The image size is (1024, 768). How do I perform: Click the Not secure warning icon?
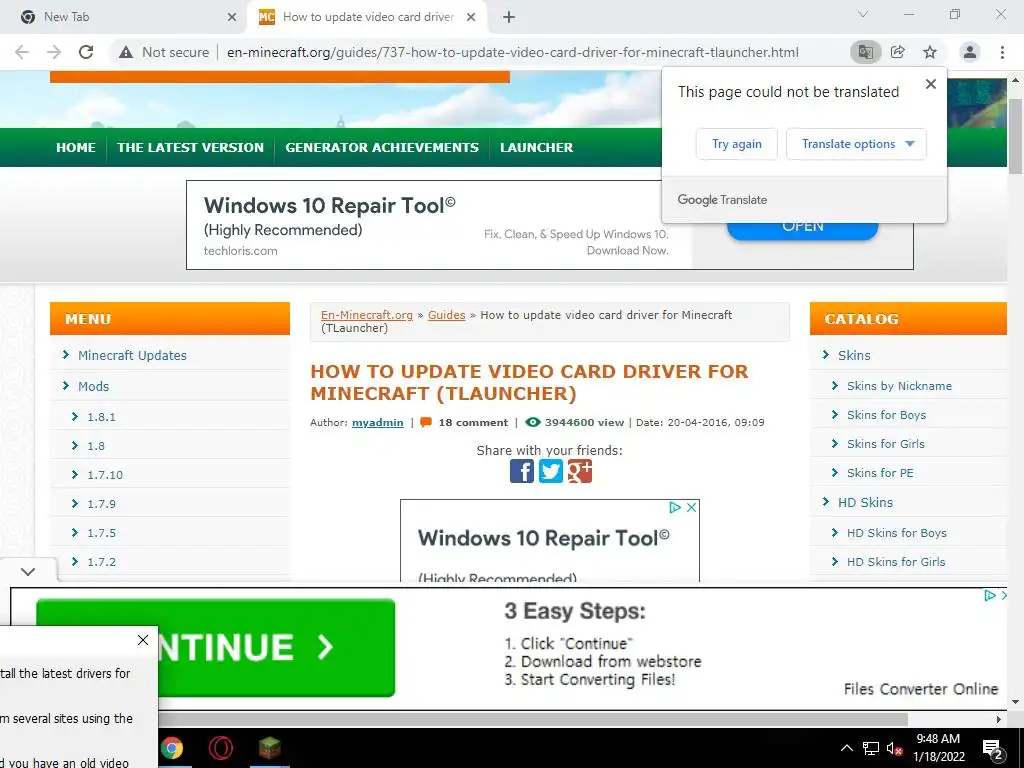coord(126,52)
